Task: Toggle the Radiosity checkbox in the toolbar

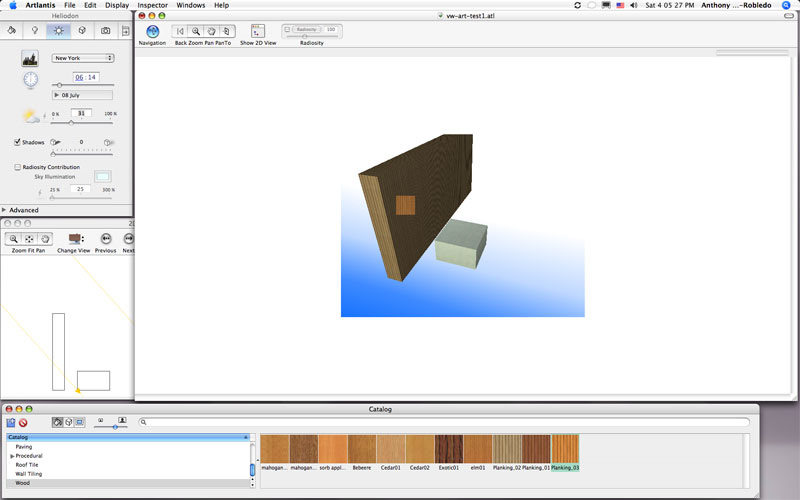Action: point(288,30)
